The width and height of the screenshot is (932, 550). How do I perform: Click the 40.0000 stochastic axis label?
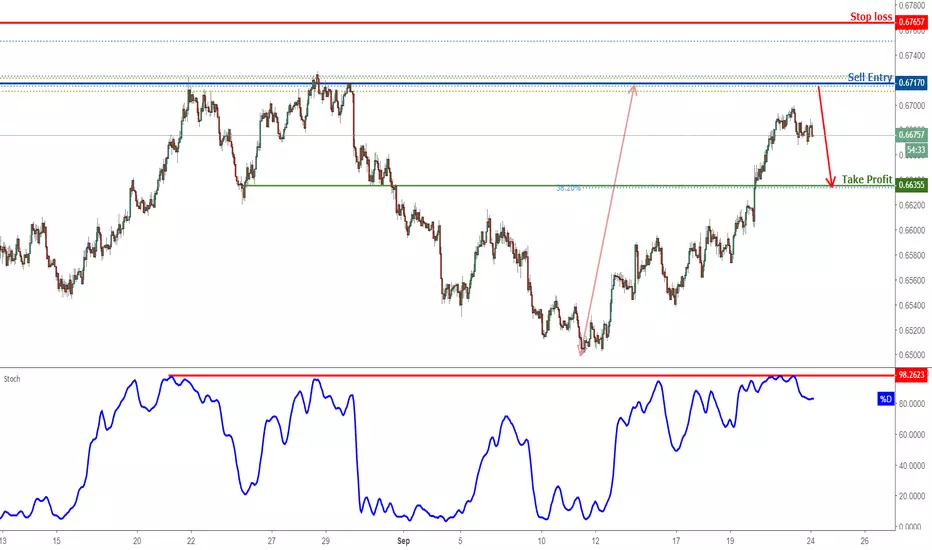pyautogui.click(x=912, y=466)
